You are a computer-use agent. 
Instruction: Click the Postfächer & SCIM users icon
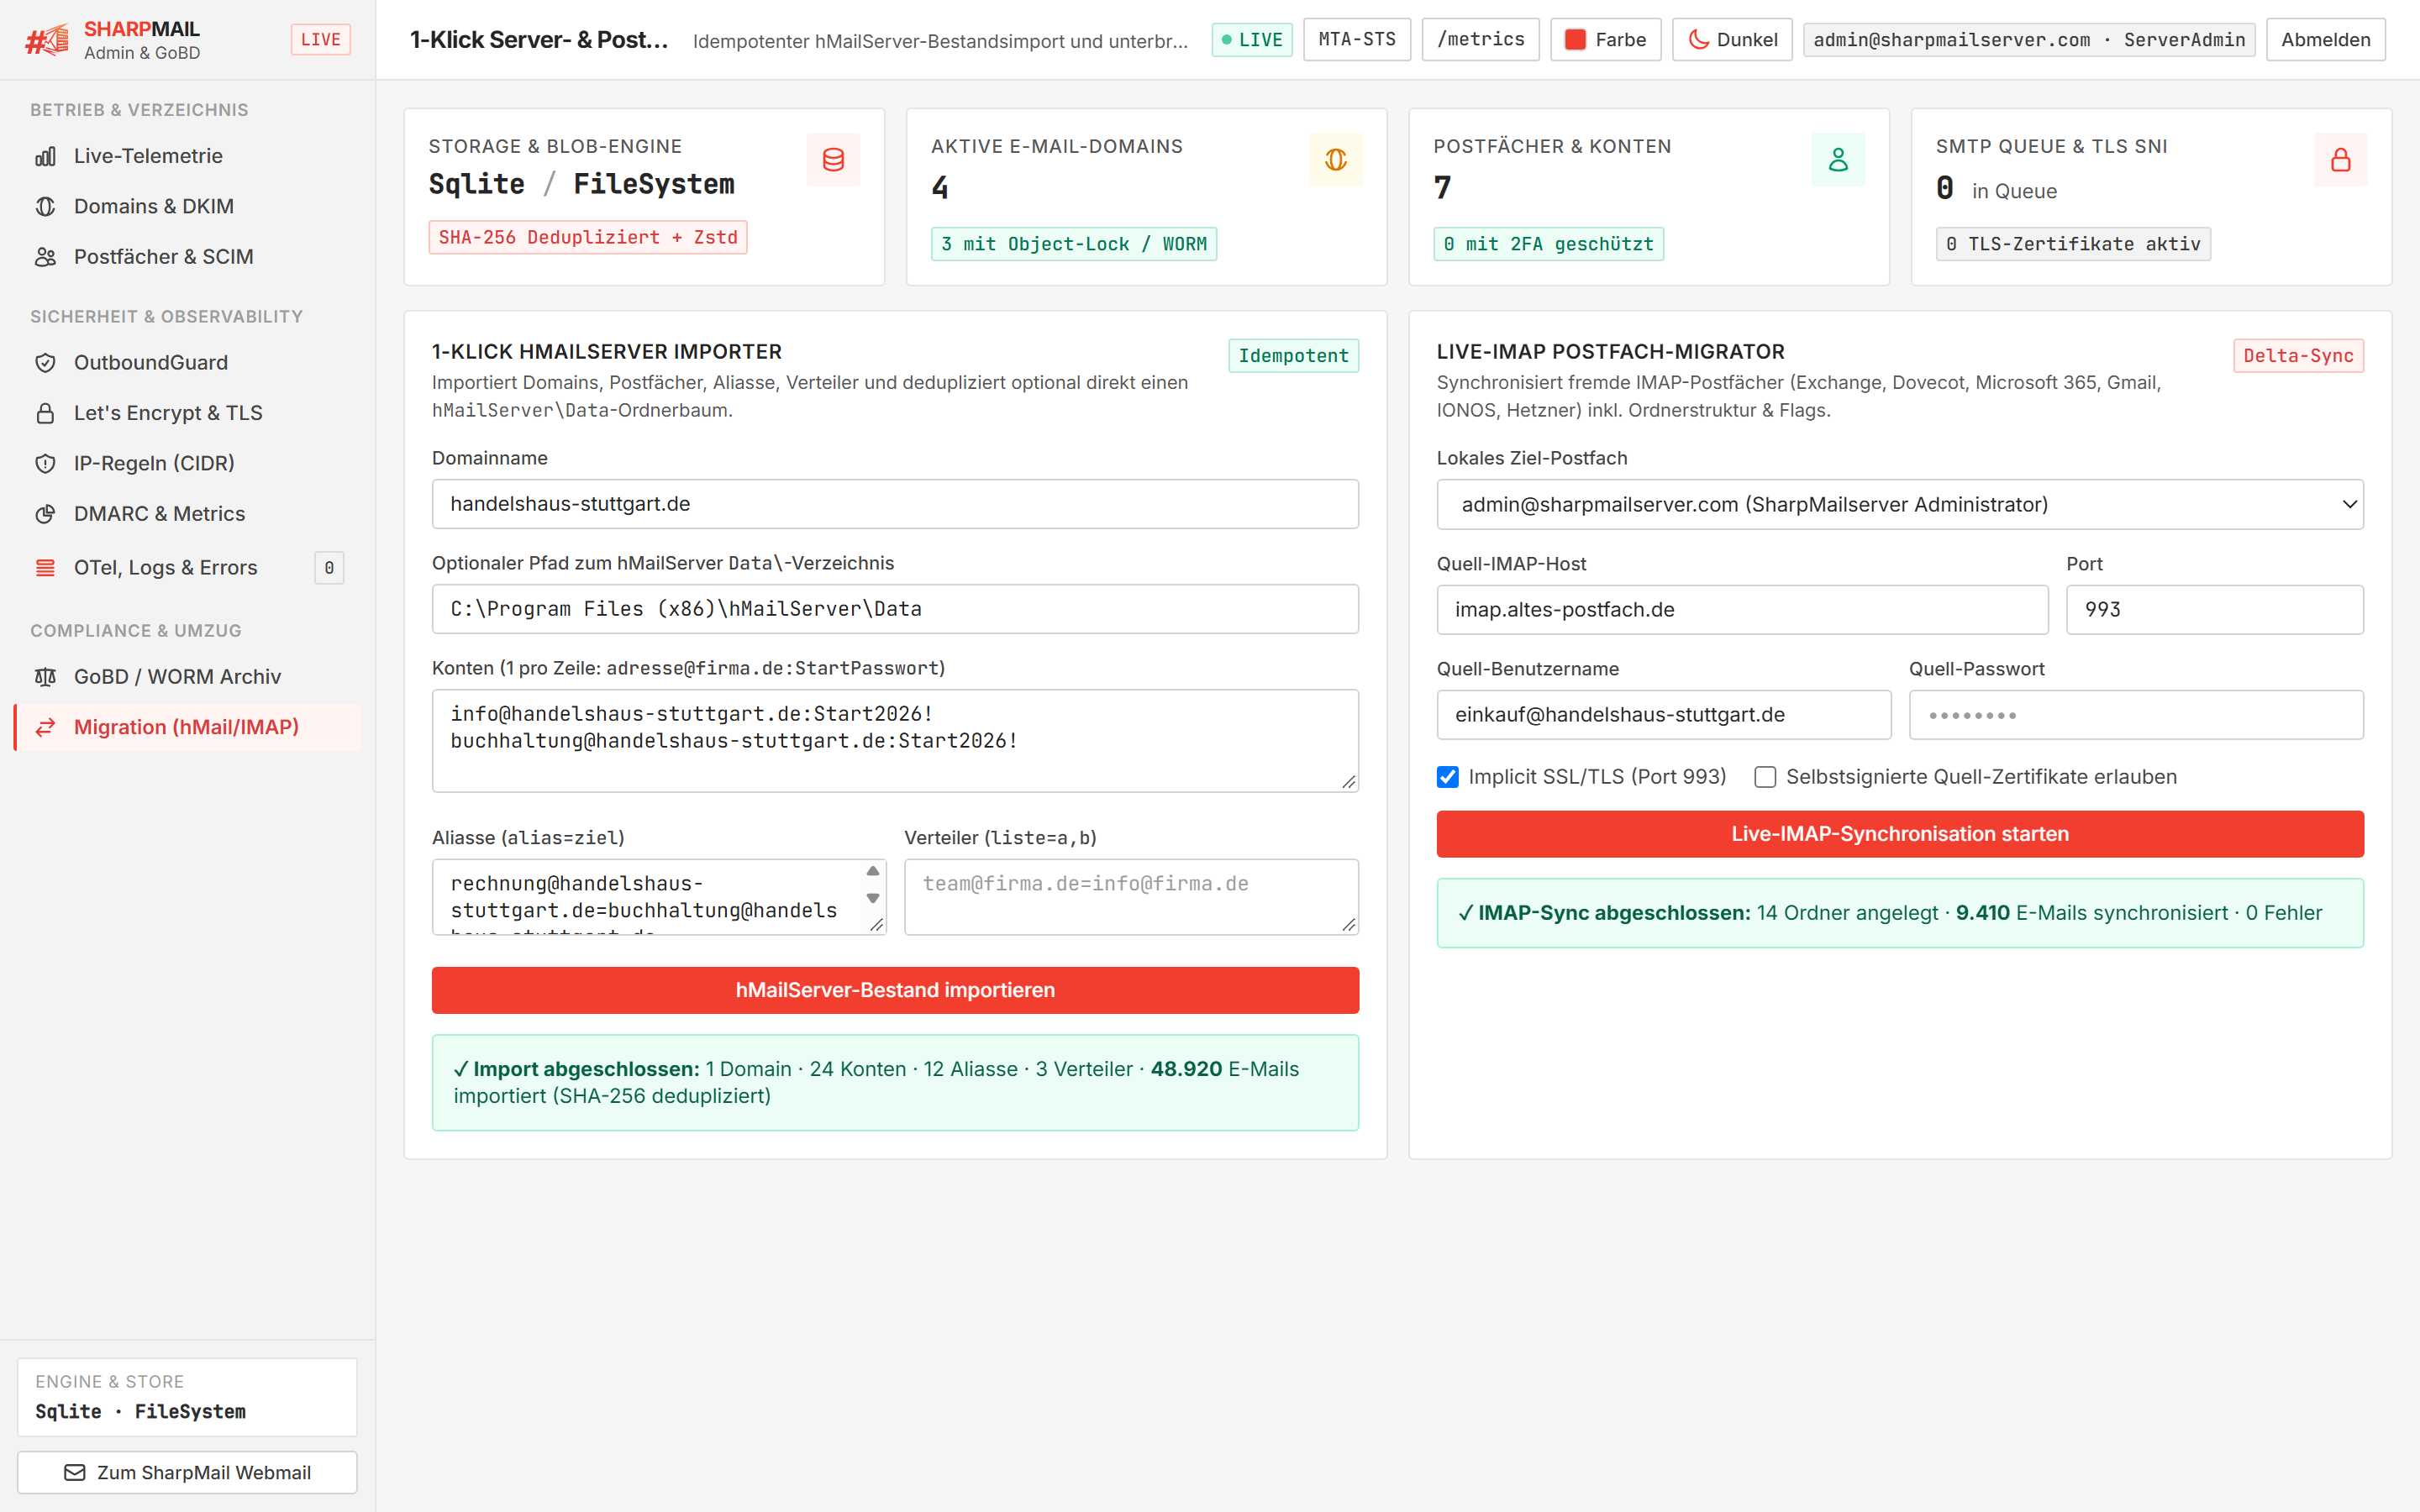(45, 257)
